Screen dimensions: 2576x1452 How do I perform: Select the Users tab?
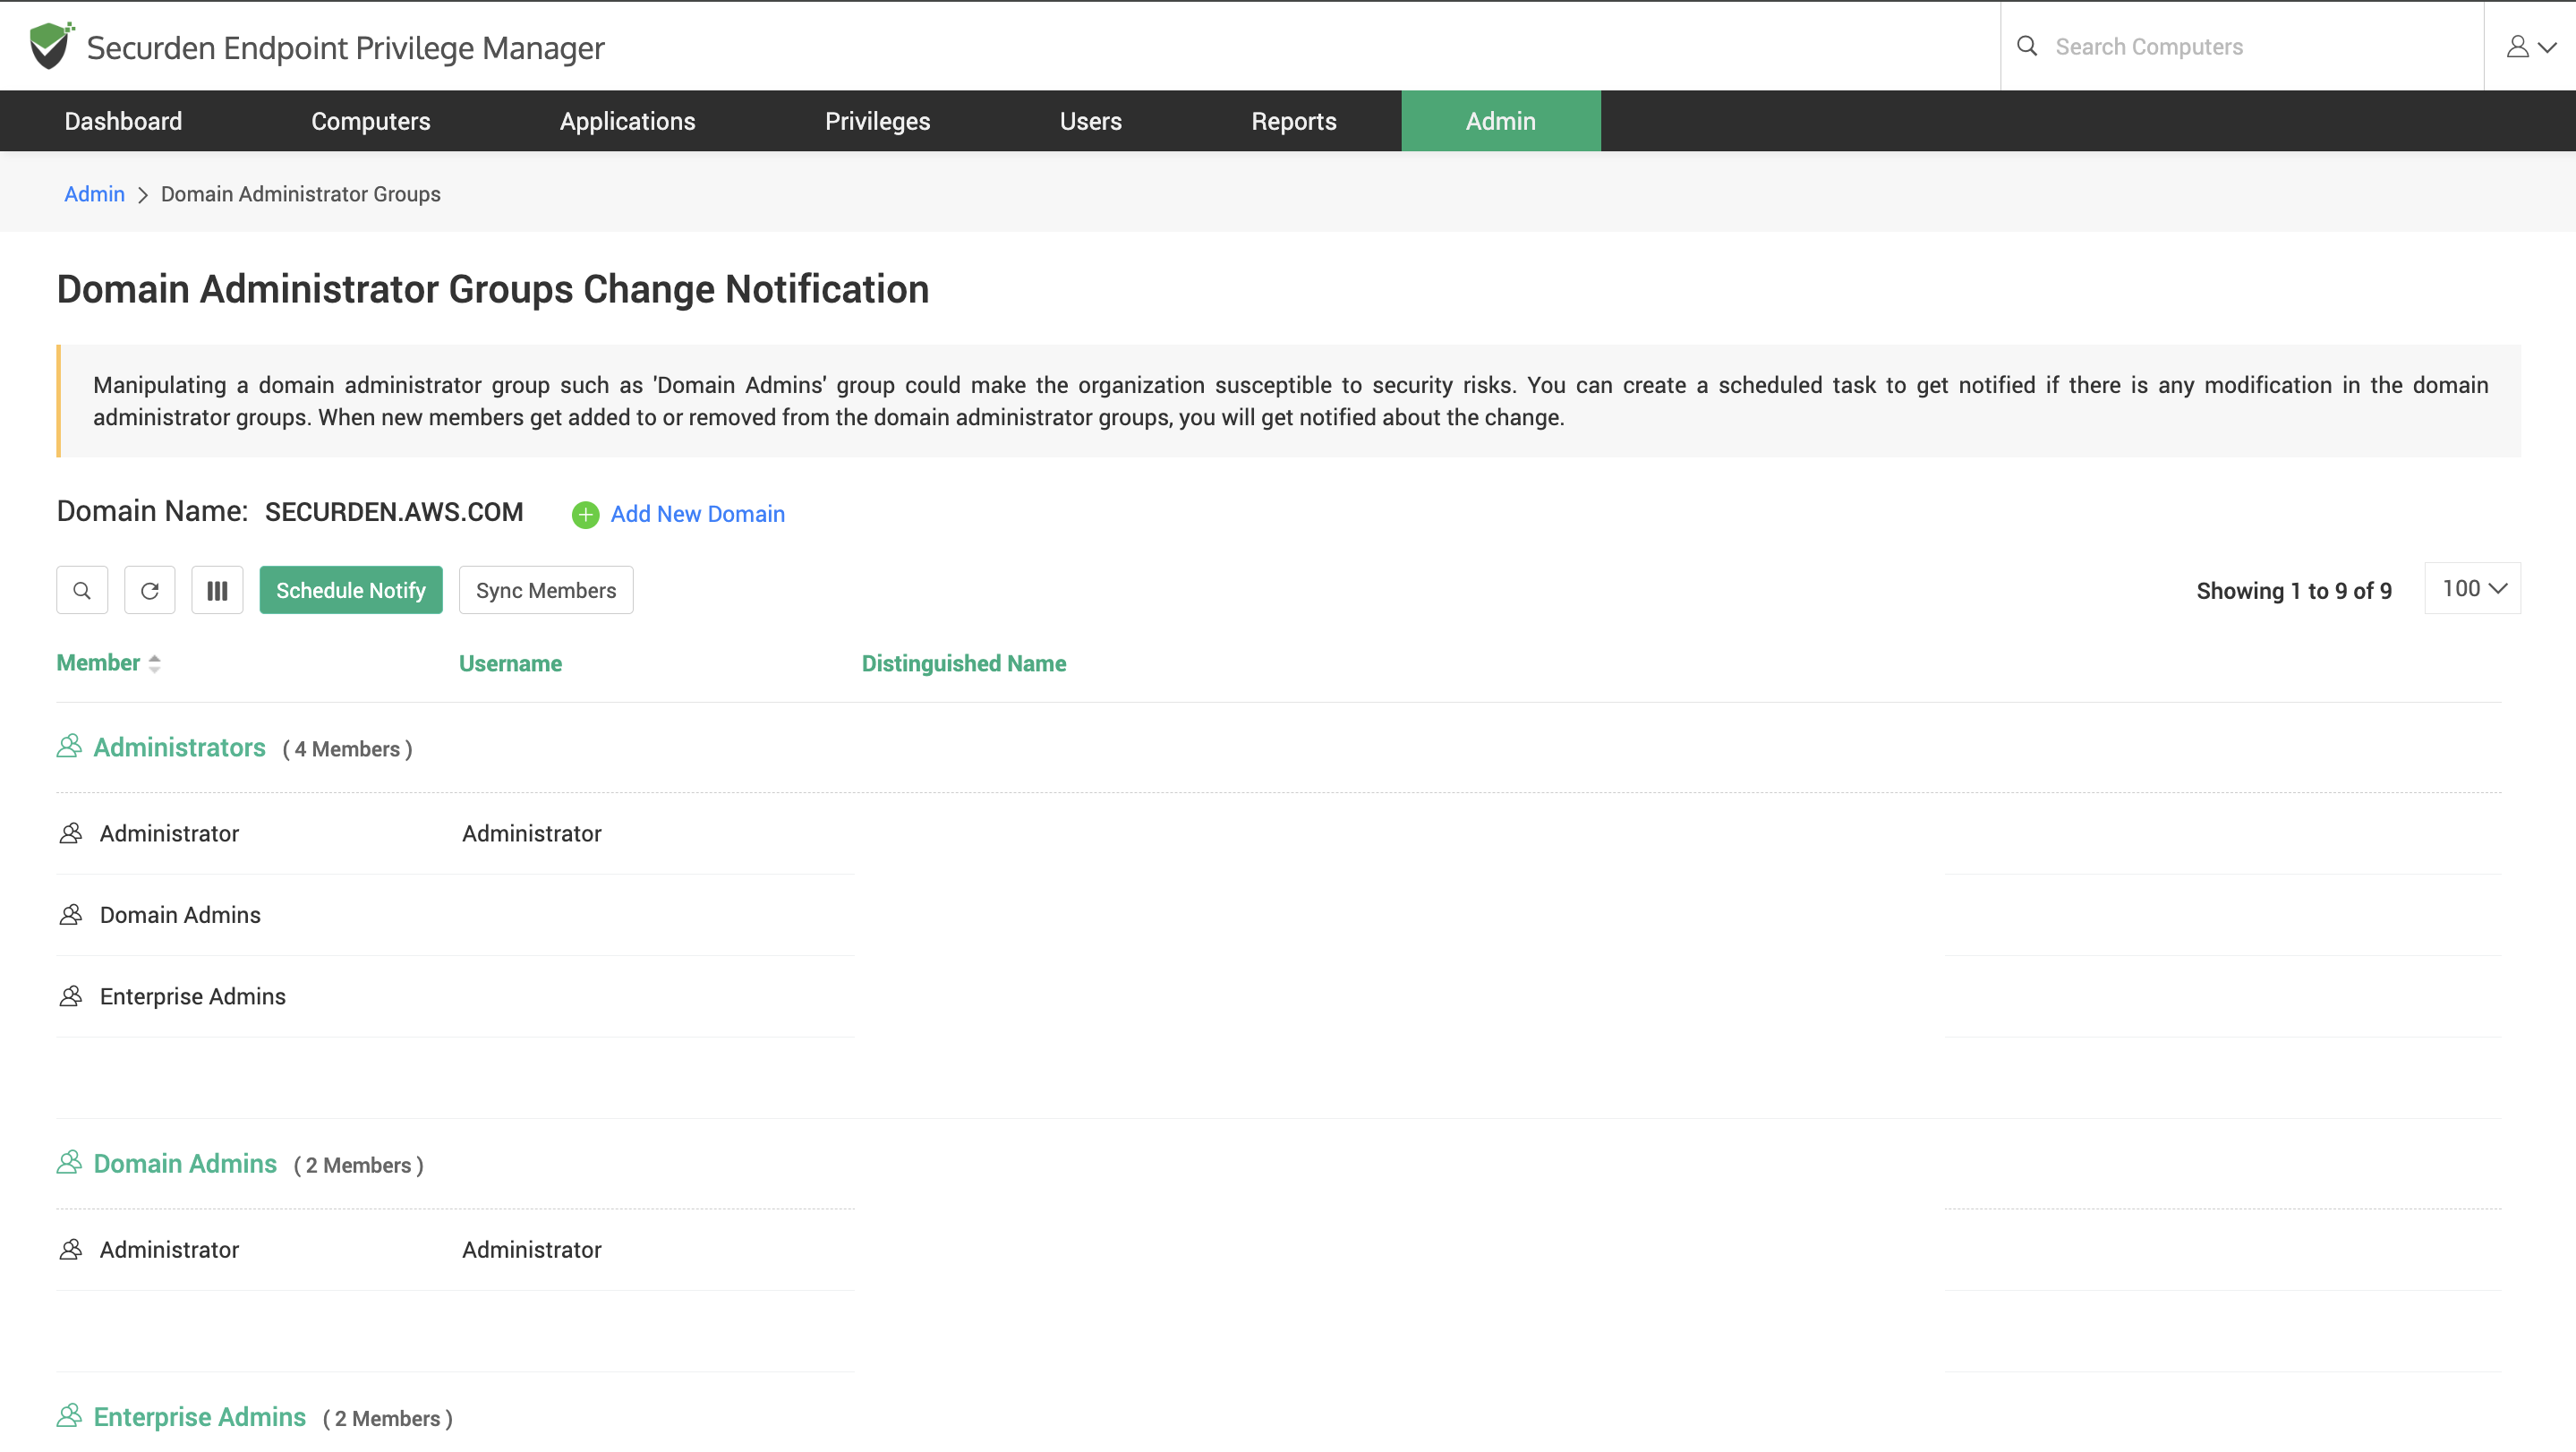[x=1091, y=121]
